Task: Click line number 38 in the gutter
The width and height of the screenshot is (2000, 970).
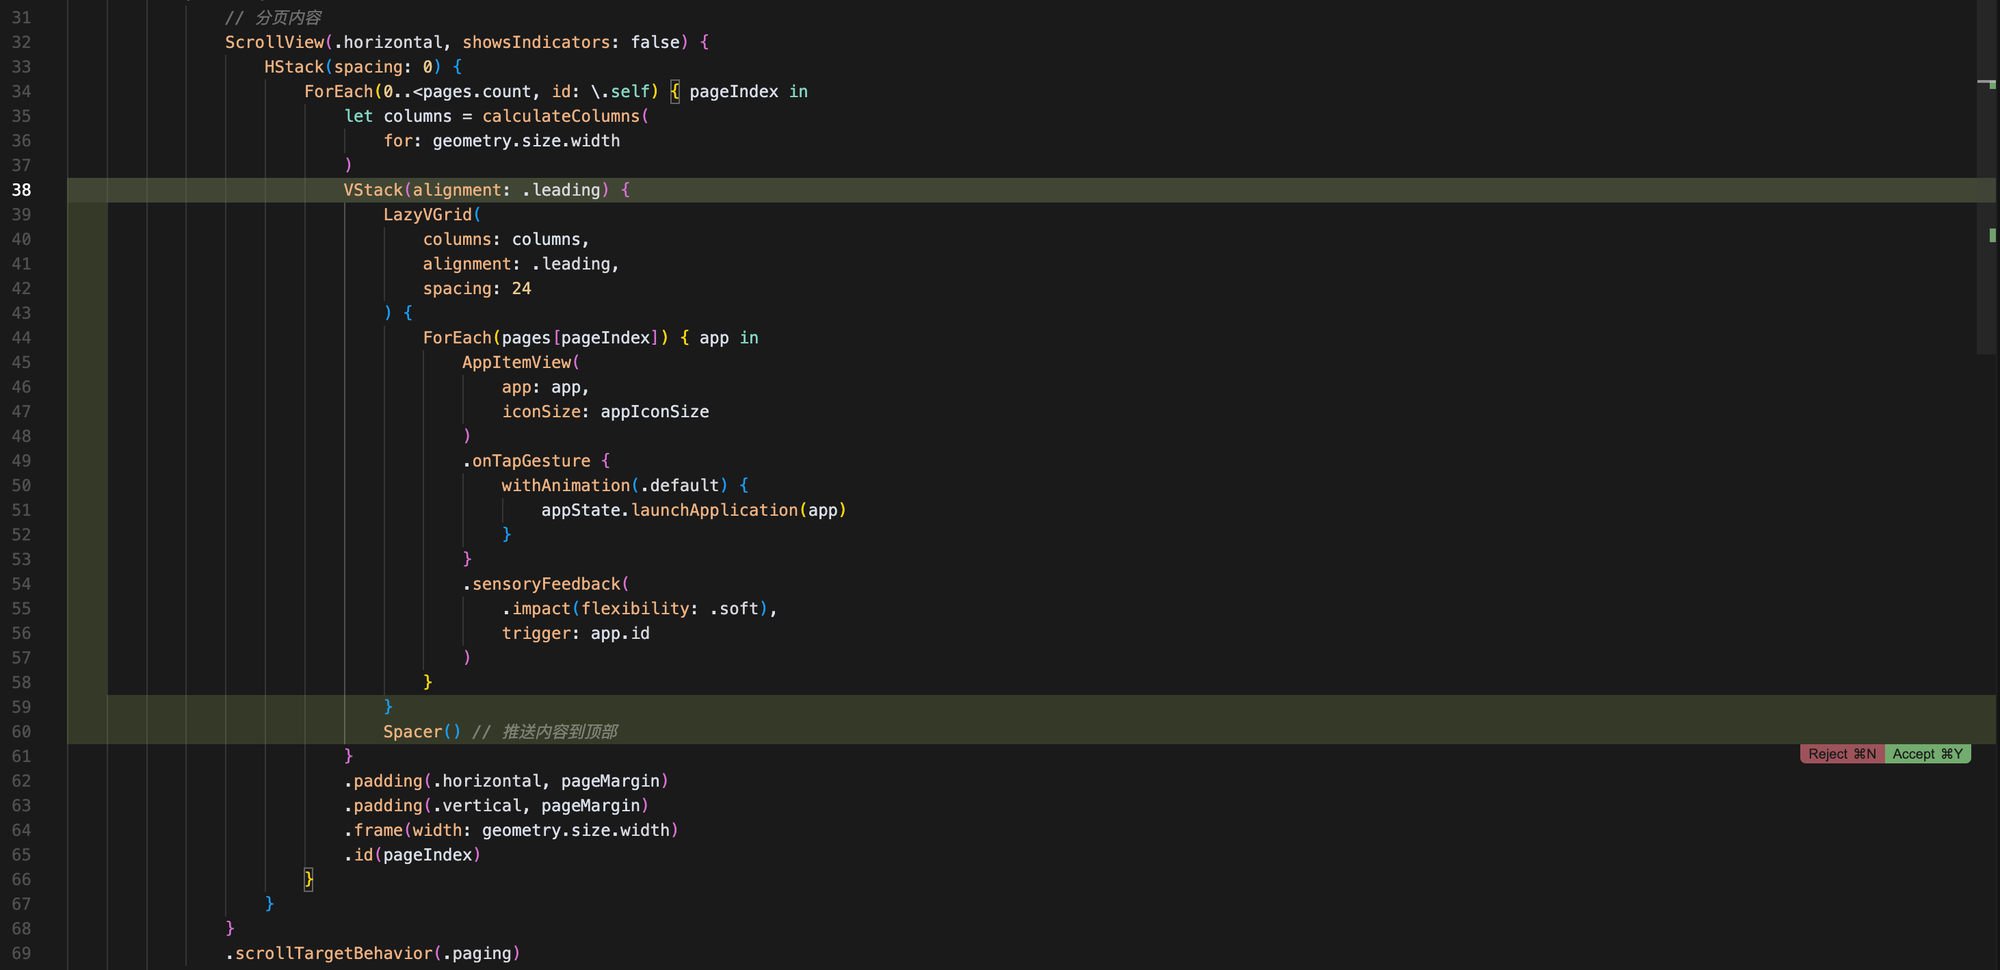Action: click(x=21, y=190)
